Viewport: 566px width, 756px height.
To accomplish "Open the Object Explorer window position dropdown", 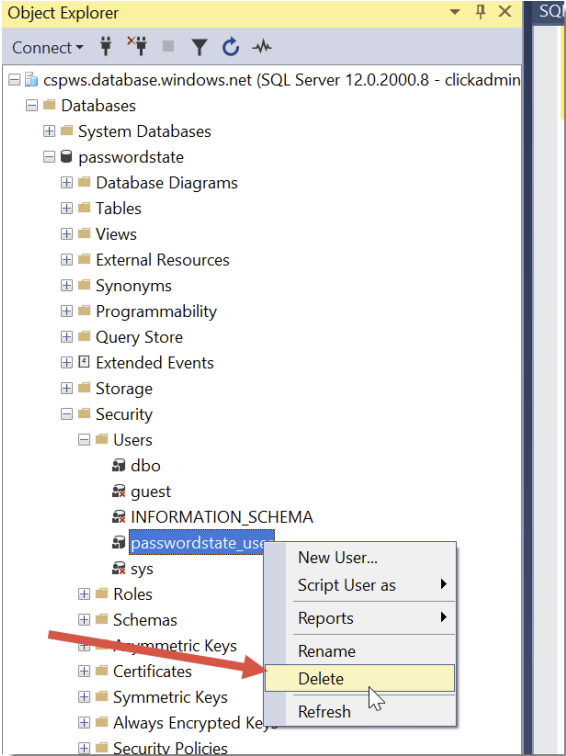I will [454, 12].
